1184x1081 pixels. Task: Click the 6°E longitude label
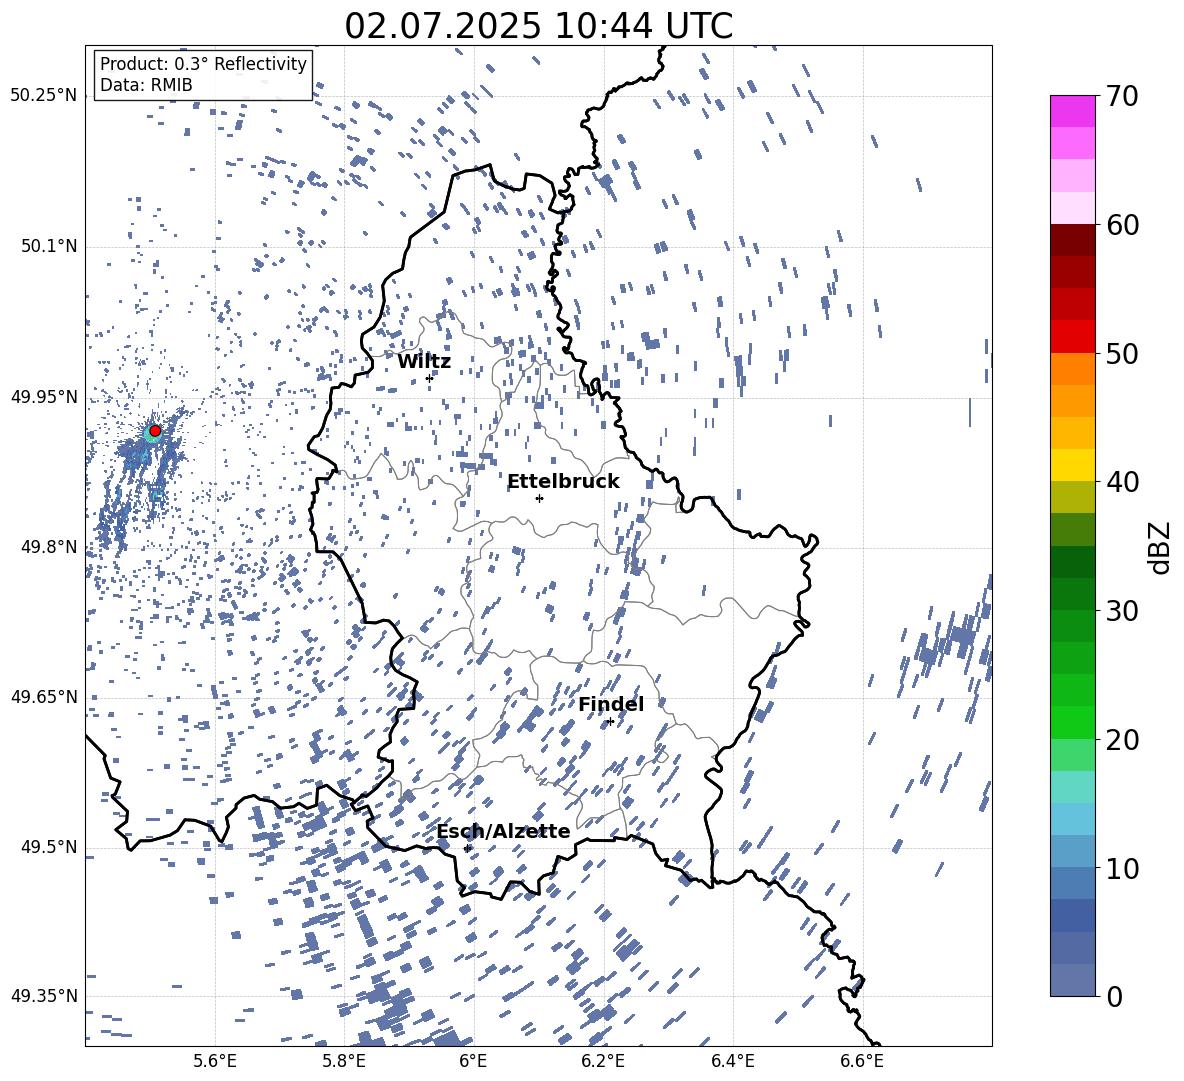click(473, 1061)
